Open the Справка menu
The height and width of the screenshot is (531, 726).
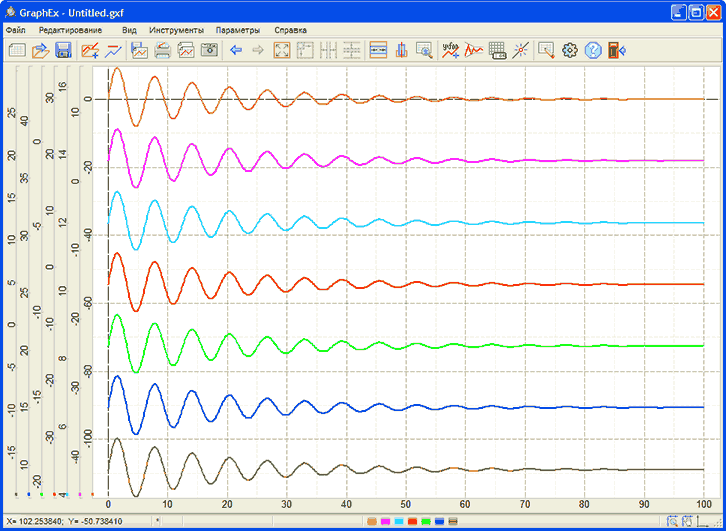tap(290, 30)
